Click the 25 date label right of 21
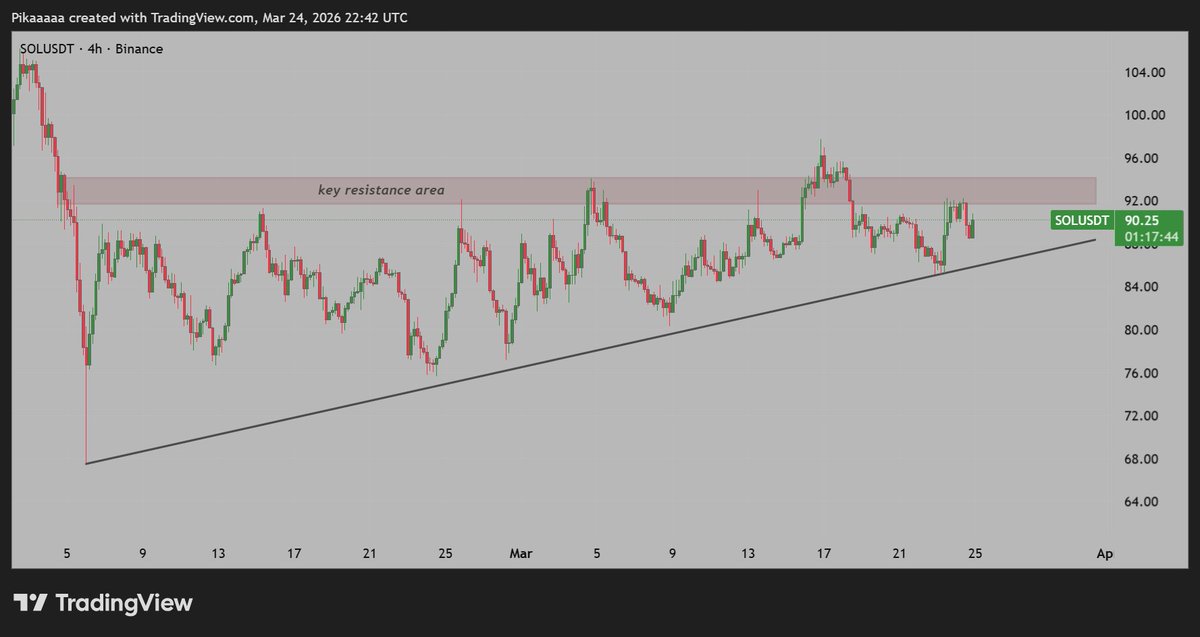1200x637 pixels. pyautogui.click(x=976, y=552)
